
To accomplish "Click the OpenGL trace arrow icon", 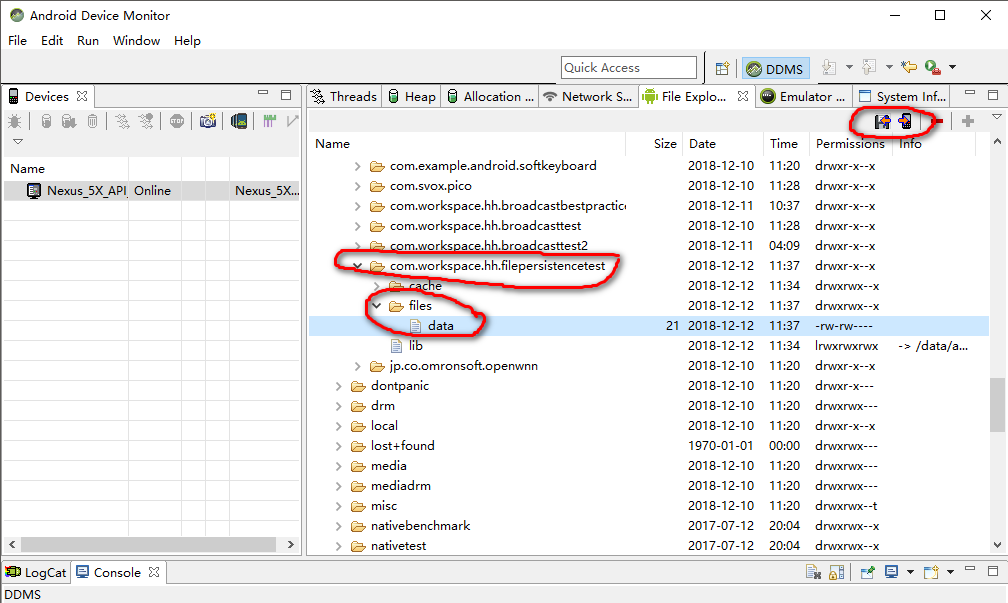I will coord(292,121).
